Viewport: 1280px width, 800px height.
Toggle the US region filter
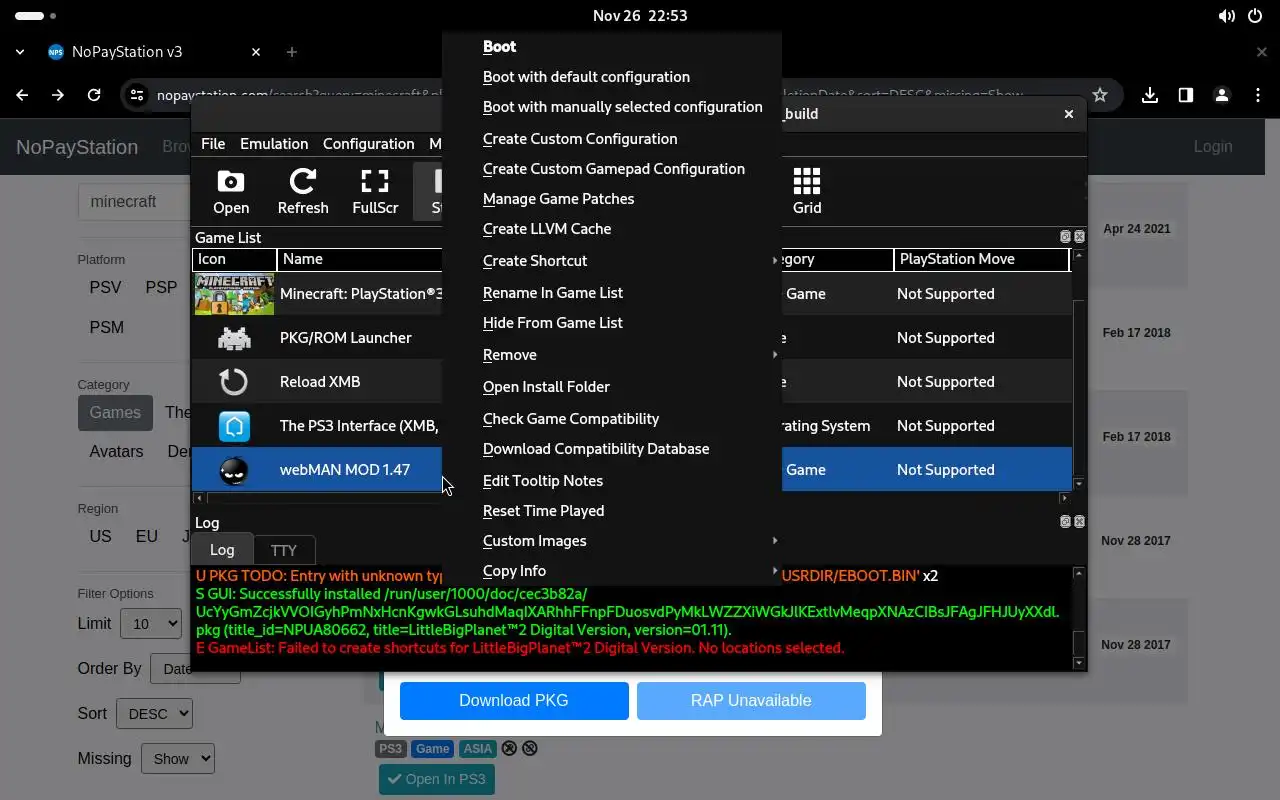click(100, 536)
